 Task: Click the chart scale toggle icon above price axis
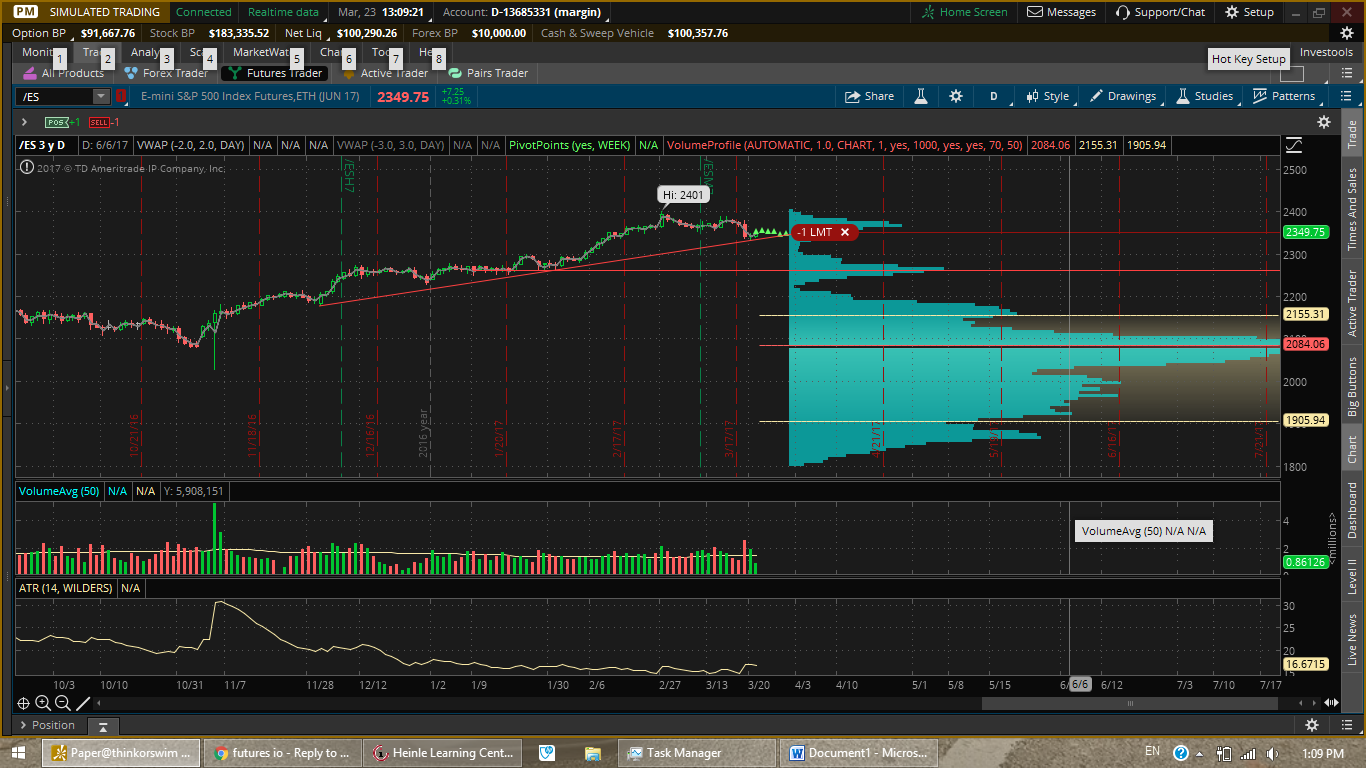point(1294,145)
